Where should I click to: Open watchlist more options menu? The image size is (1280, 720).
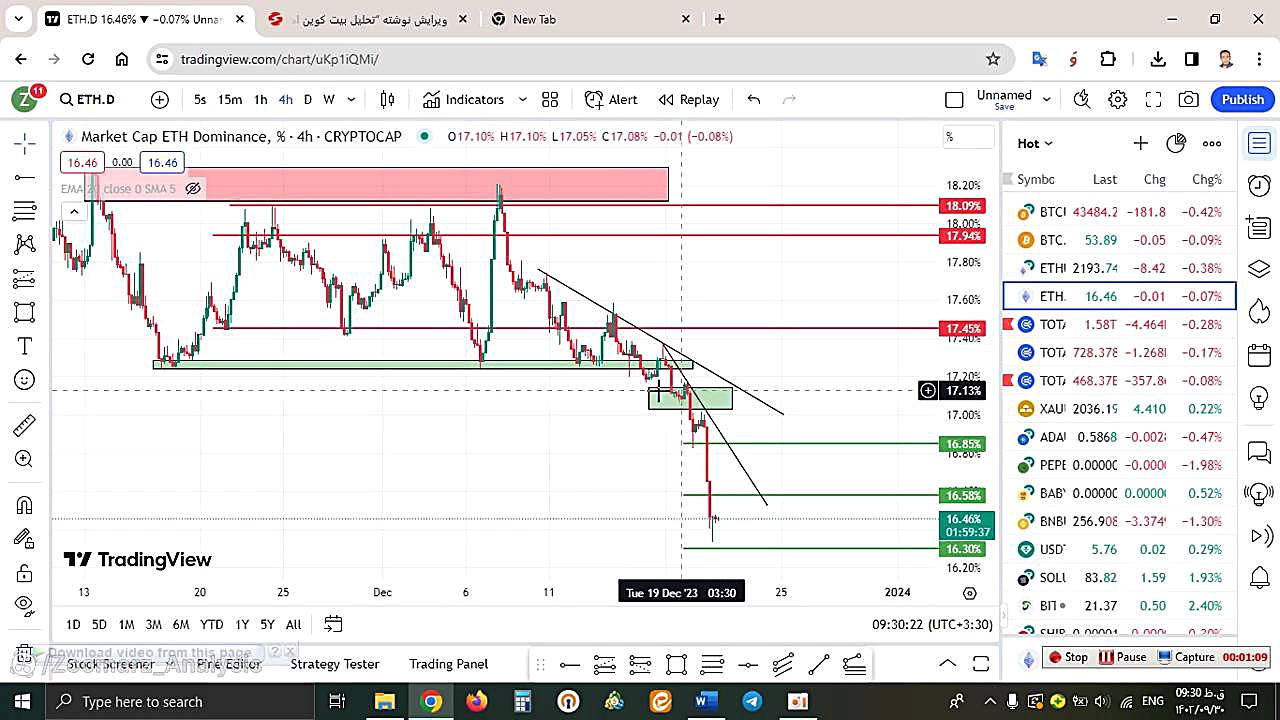click(x=1212, y=143)
